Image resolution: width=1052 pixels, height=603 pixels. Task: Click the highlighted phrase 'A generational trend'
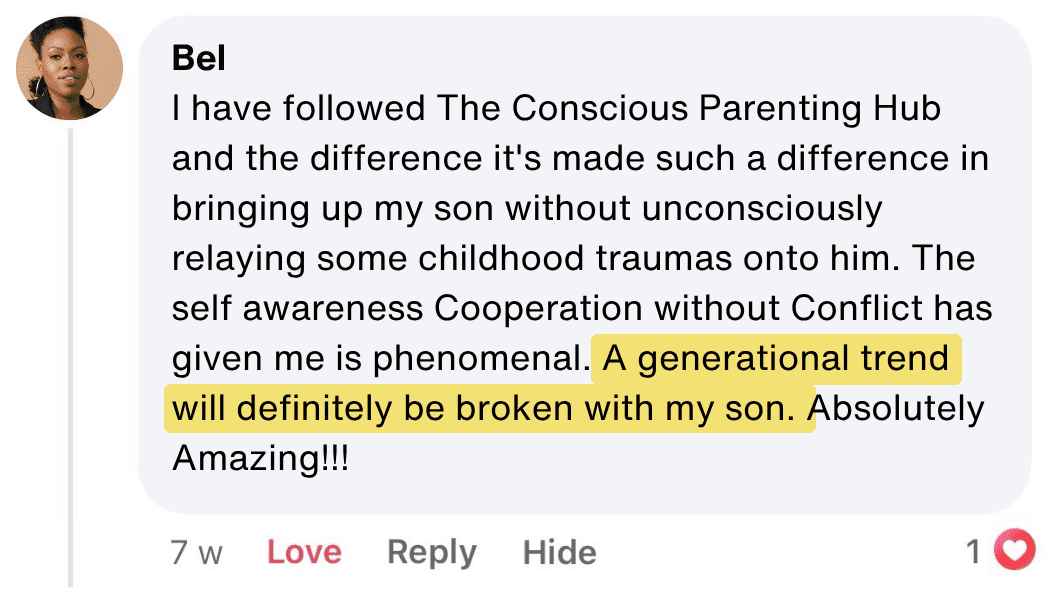pos(776,358)
